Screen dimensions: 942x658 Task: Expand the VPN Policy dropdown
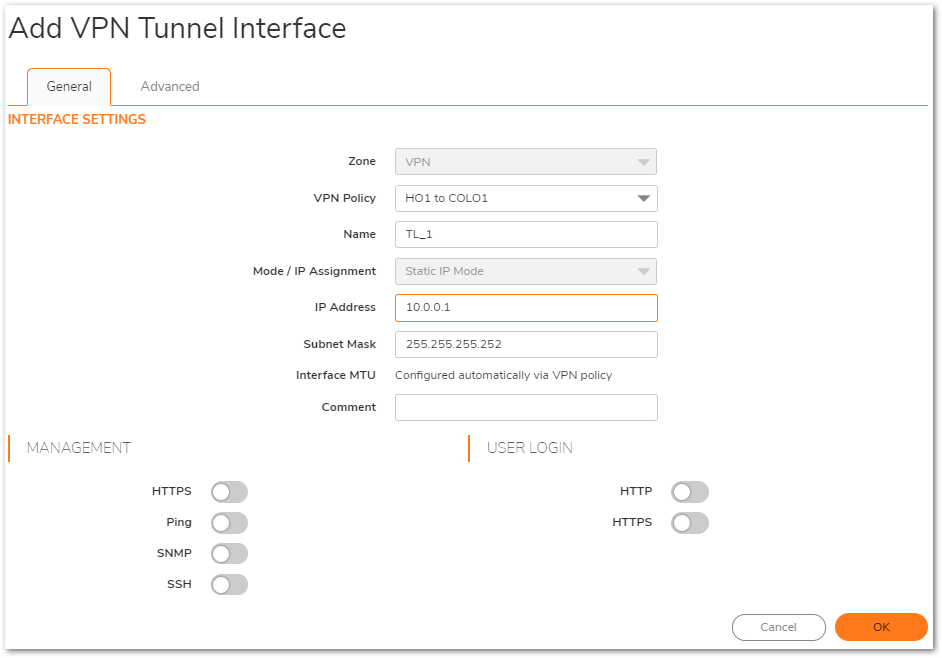coord(525,198)
